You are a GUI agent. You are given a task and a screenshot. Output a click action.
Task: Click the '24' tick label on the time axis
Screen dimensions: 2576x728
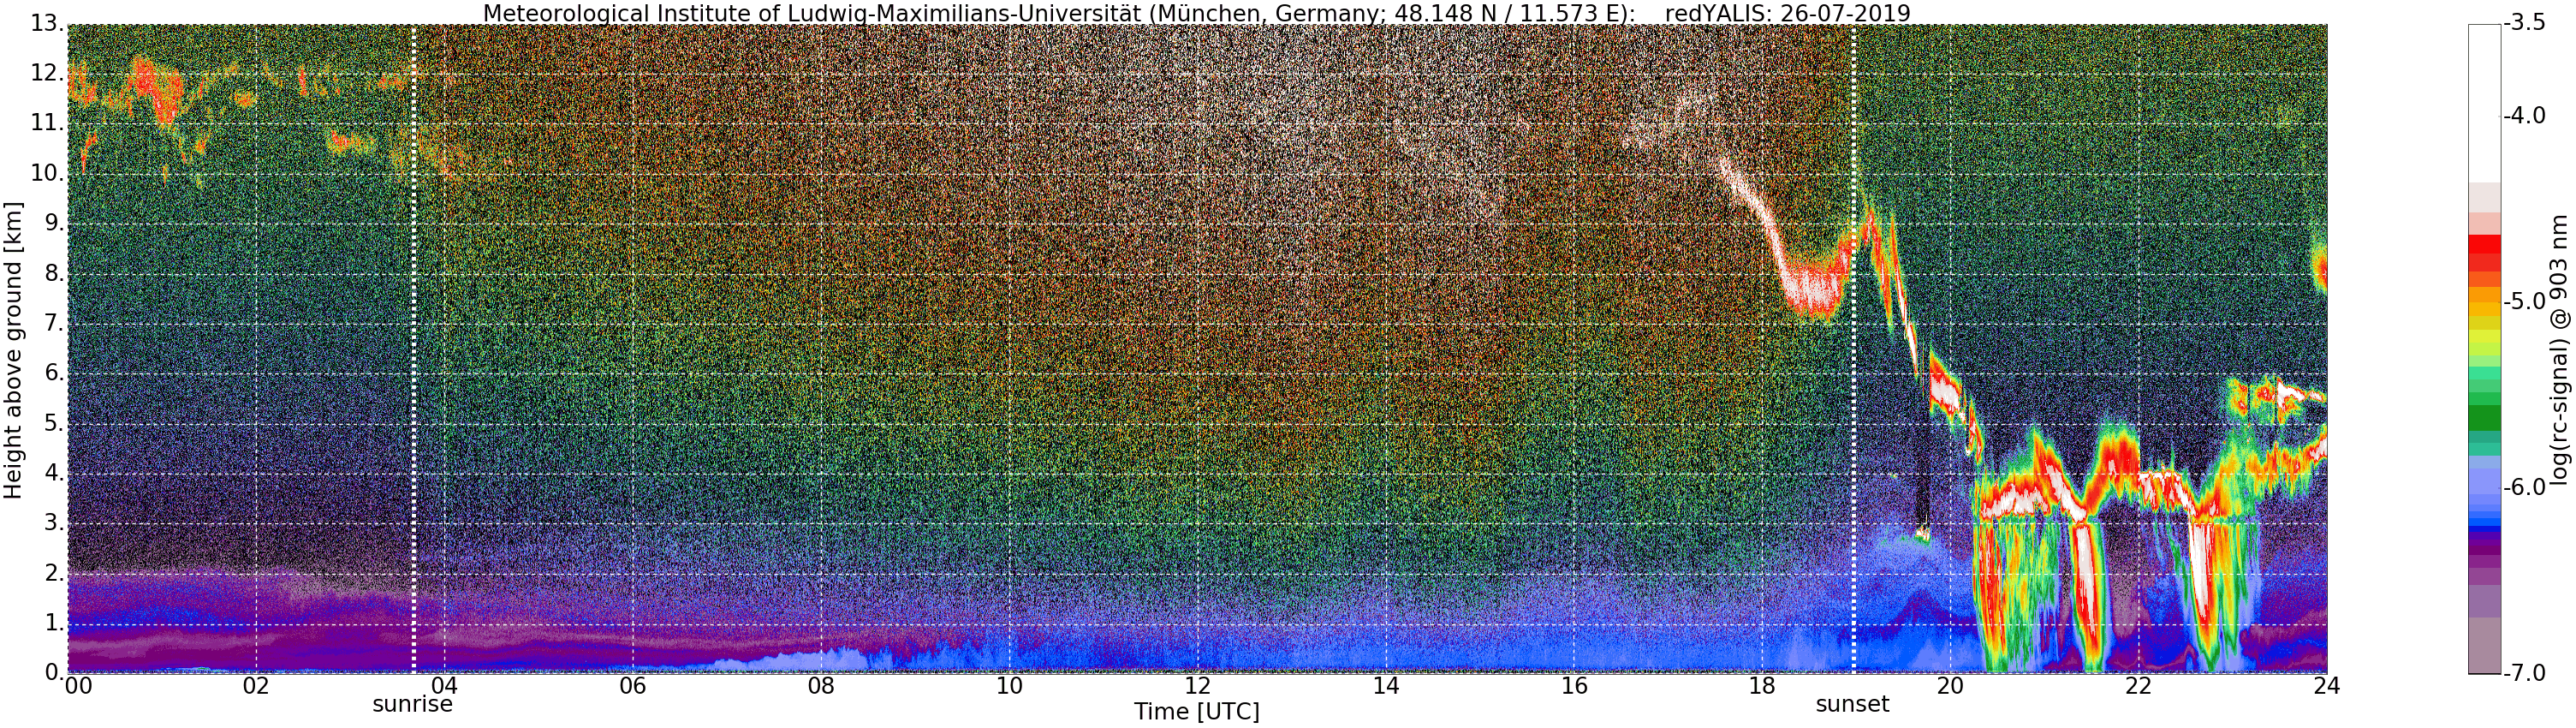click(x=2327, y=686)
